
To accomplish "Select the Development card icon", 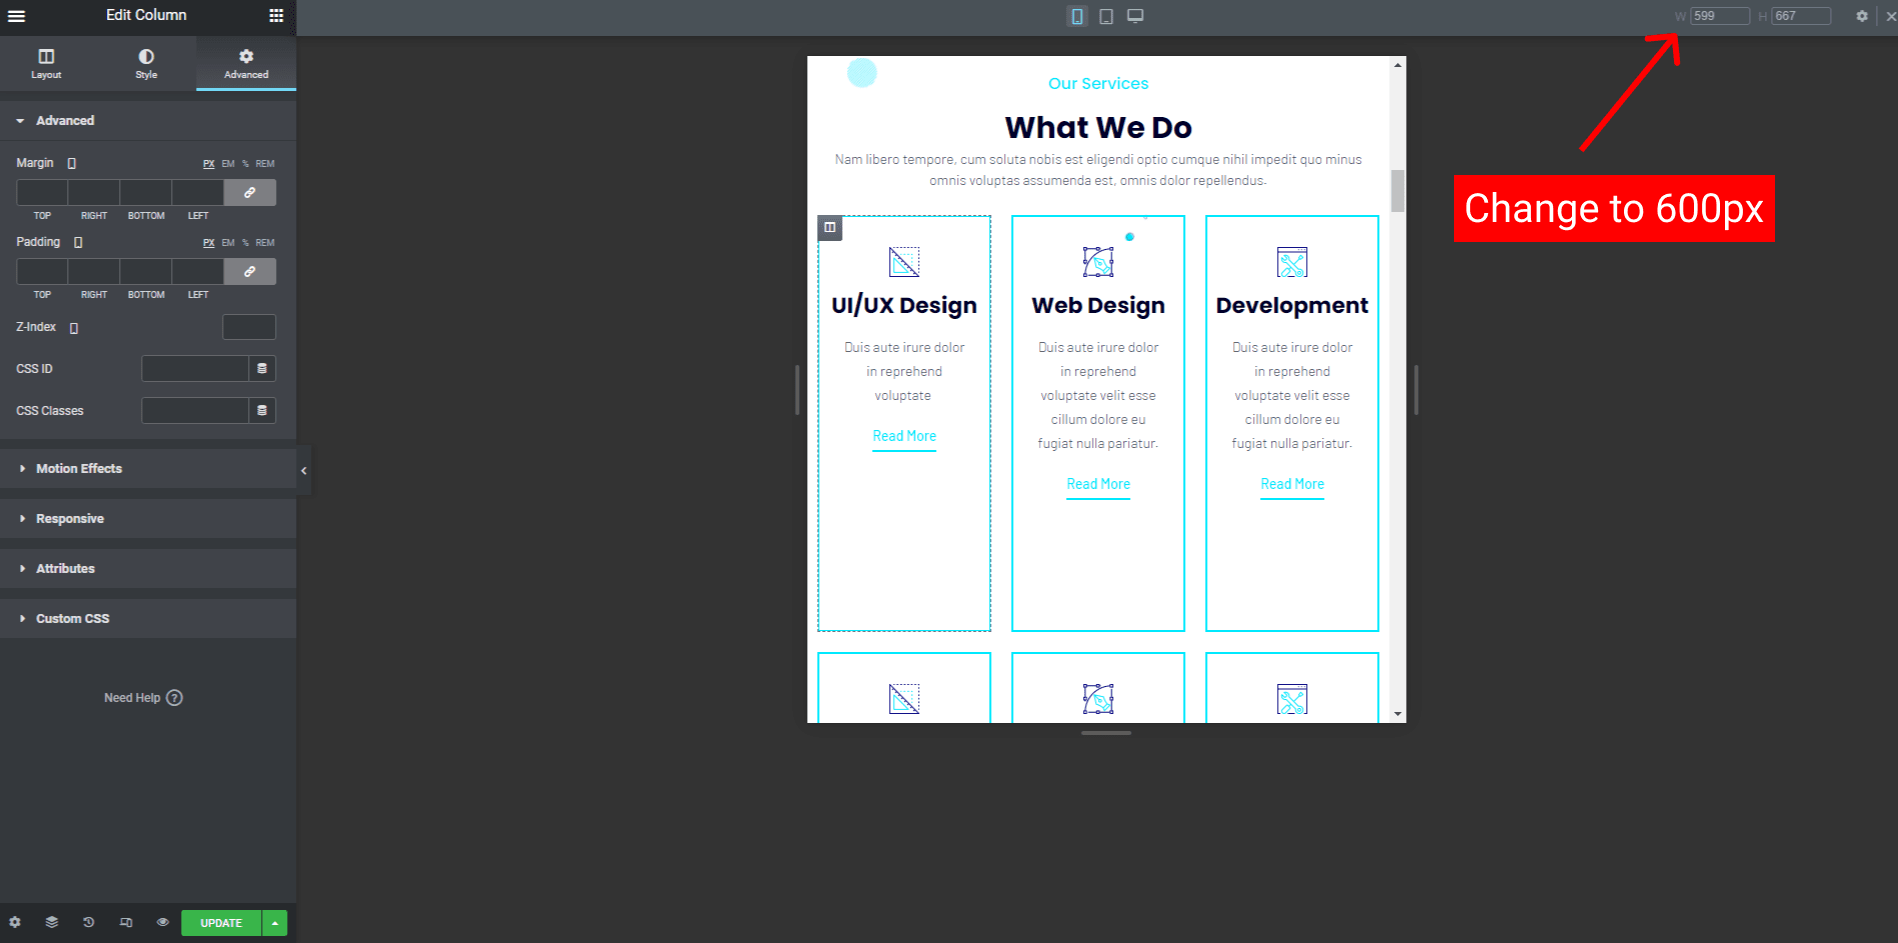I will click(x=1292, y=262).
